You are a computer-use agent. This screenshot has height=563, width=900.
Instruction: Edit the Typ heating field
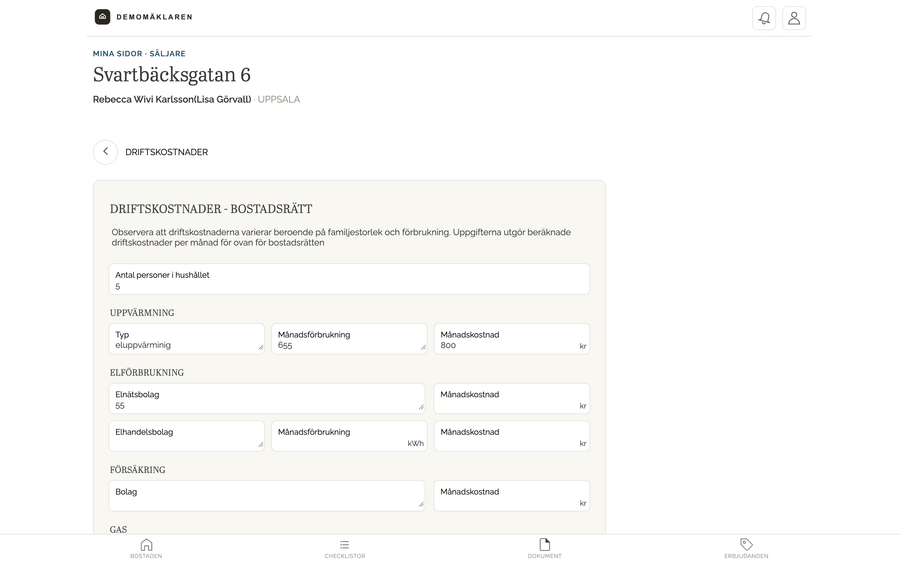click(187, 339)
